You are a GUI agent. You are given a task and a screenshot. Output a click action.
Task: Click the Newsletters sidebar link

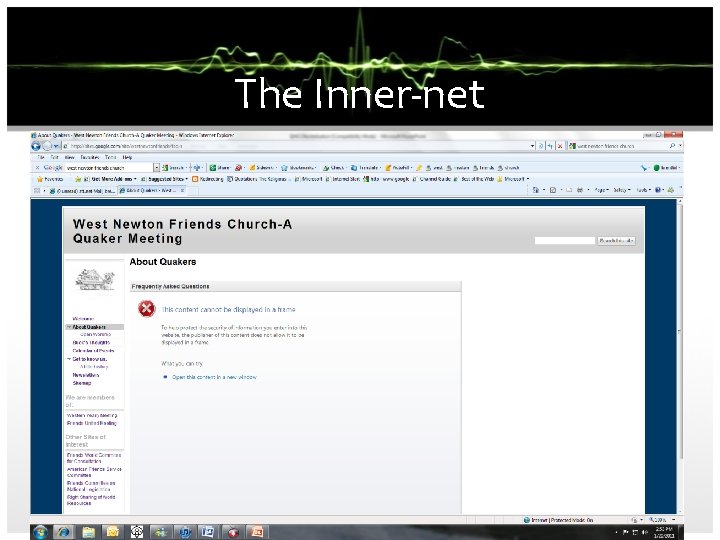click(86, 375)
